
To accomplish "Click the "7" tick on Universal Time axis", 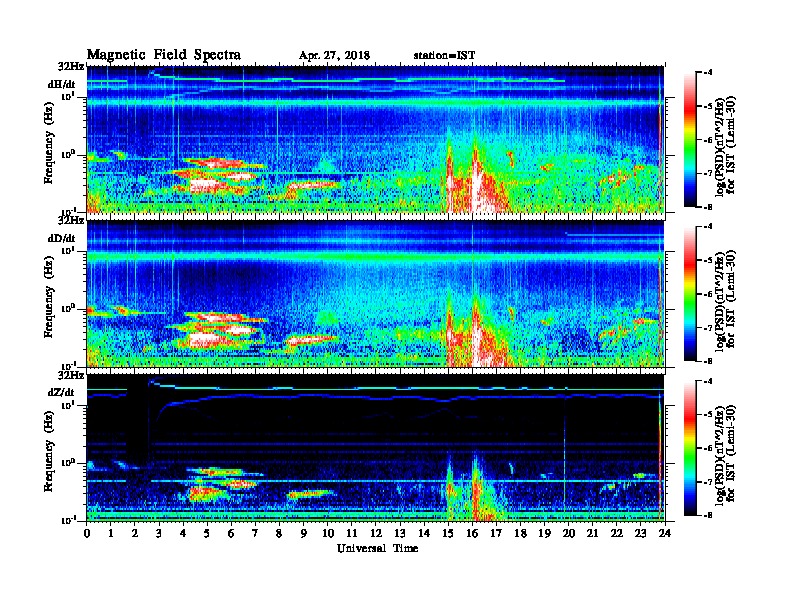I will tap(255, 533).
